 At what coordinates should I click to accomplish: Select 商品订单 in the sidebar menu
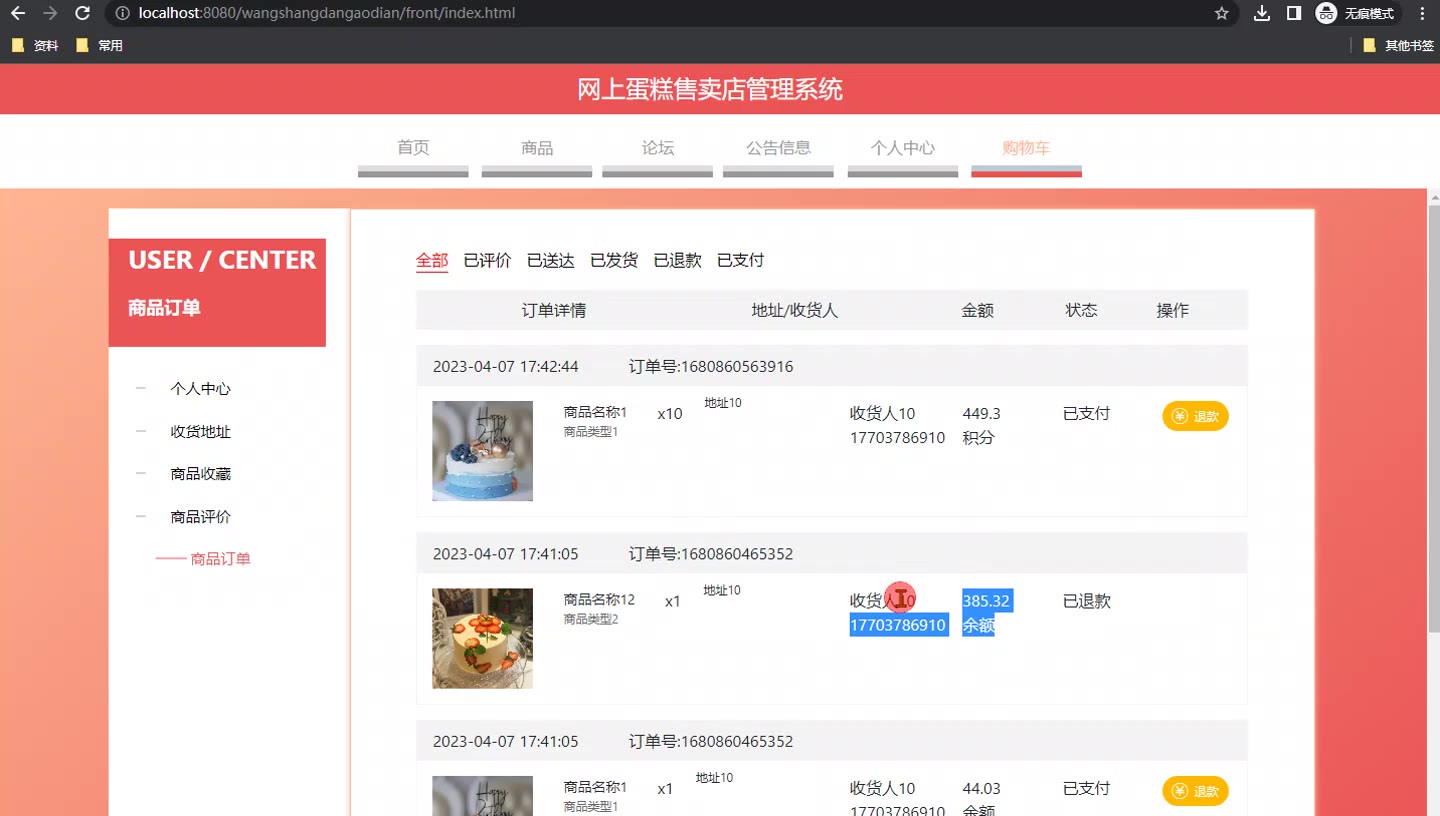click(x=220, y=559)
